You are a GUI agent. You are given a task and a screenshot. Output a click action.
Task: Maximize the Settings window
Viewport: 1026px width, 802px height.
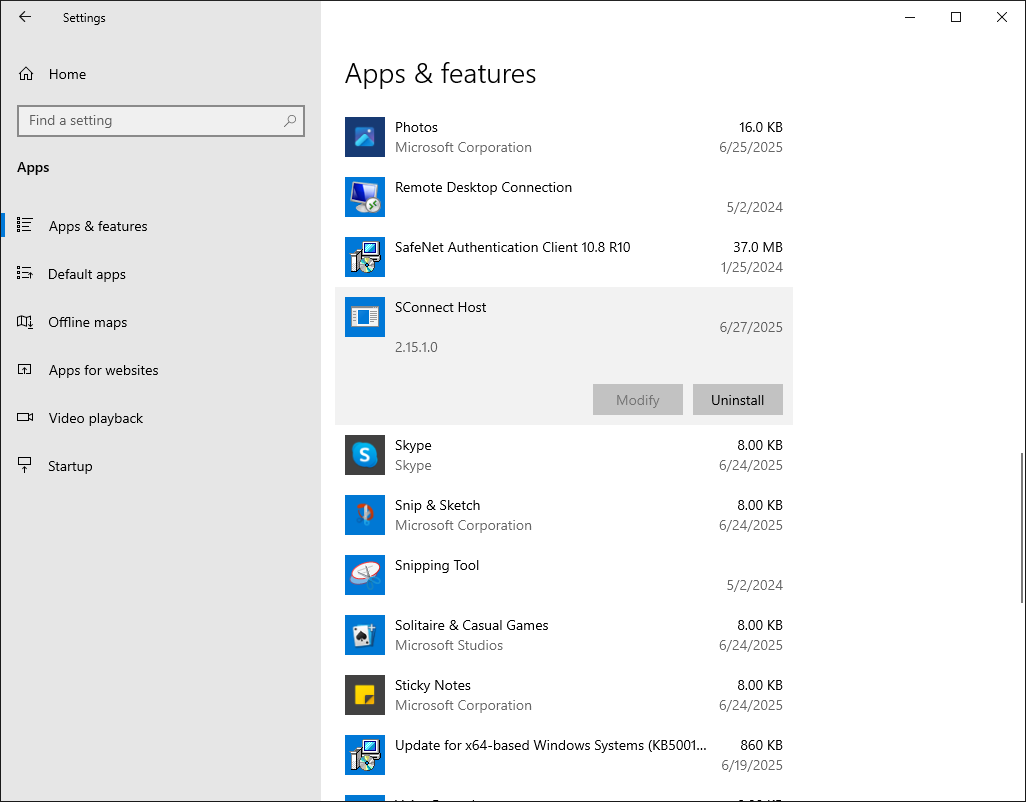(955, 17)
